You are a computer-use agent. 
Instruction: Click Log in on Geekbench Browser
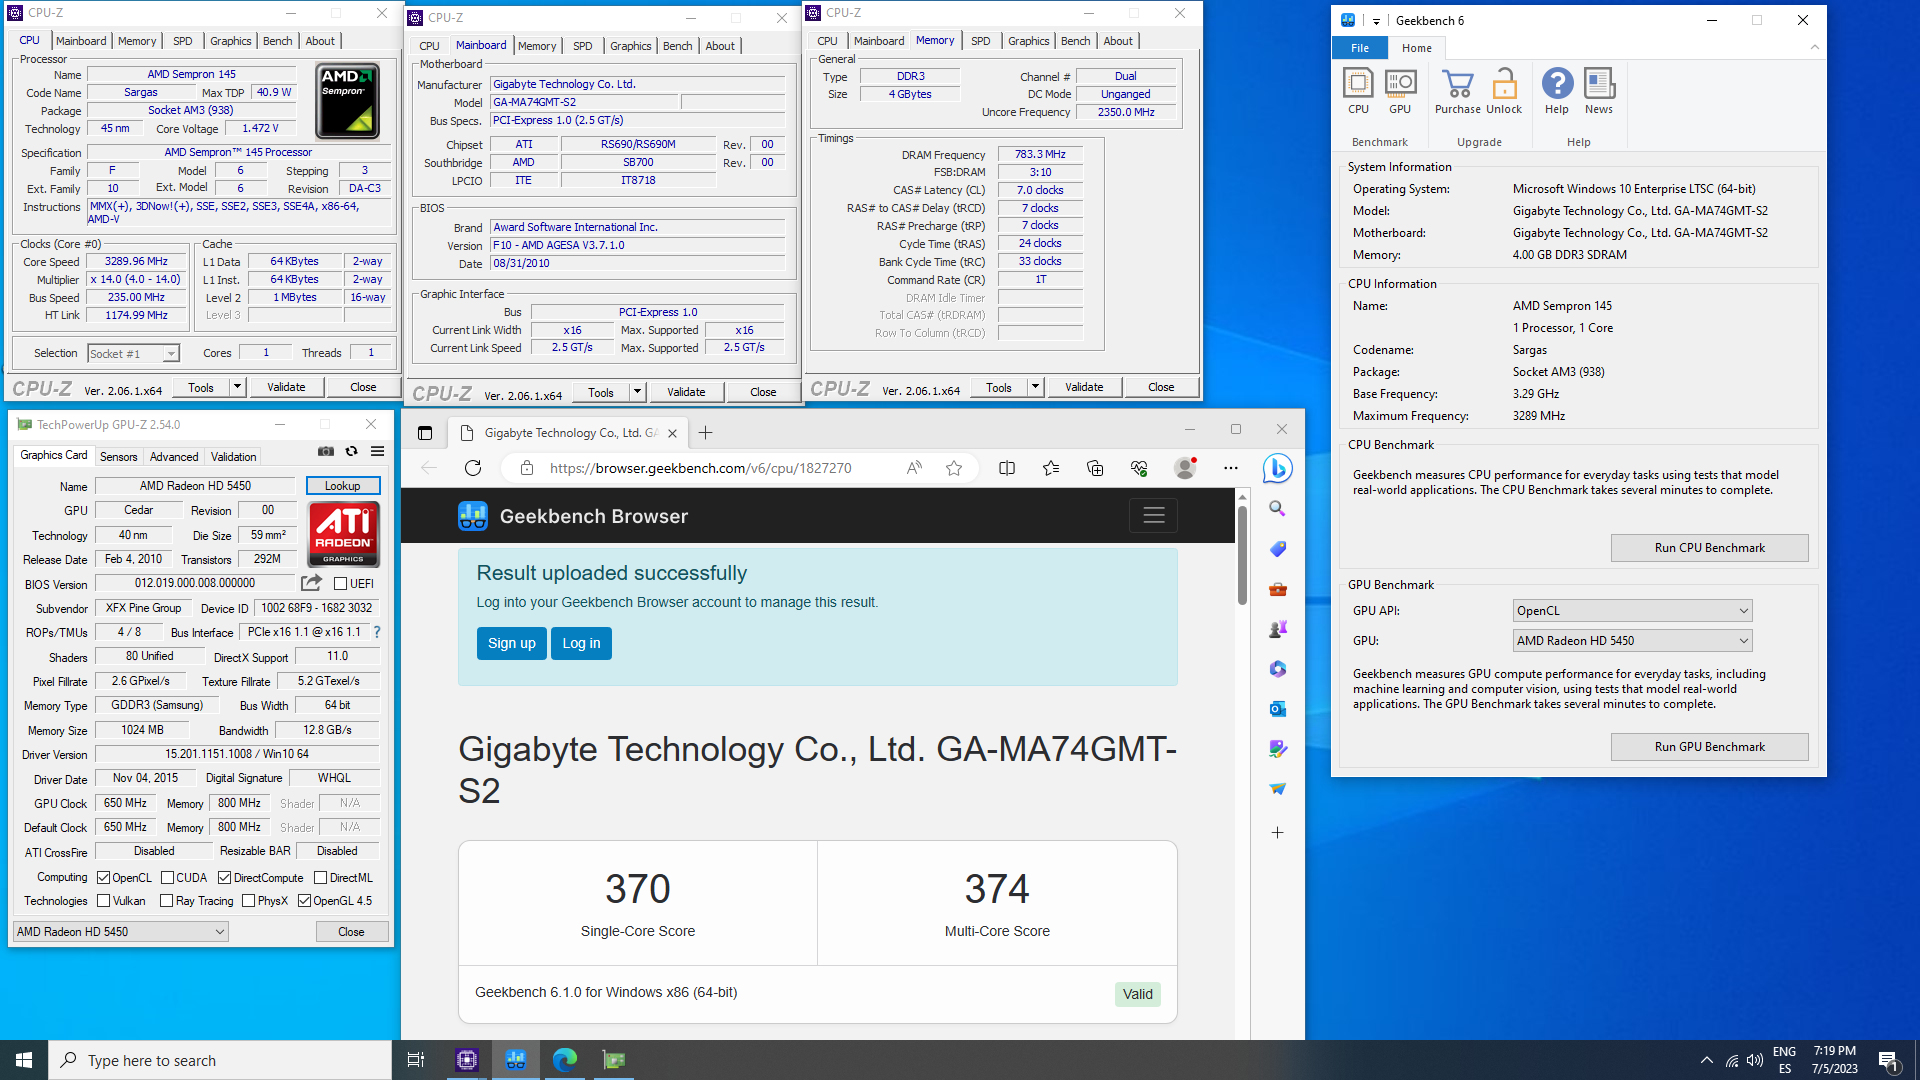tap(581, 643)
